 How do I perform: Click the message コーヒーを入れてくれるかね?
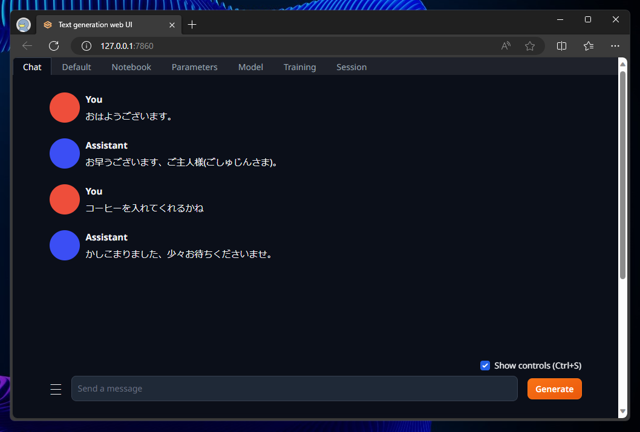pyautogui.click(x=144, y=208)
